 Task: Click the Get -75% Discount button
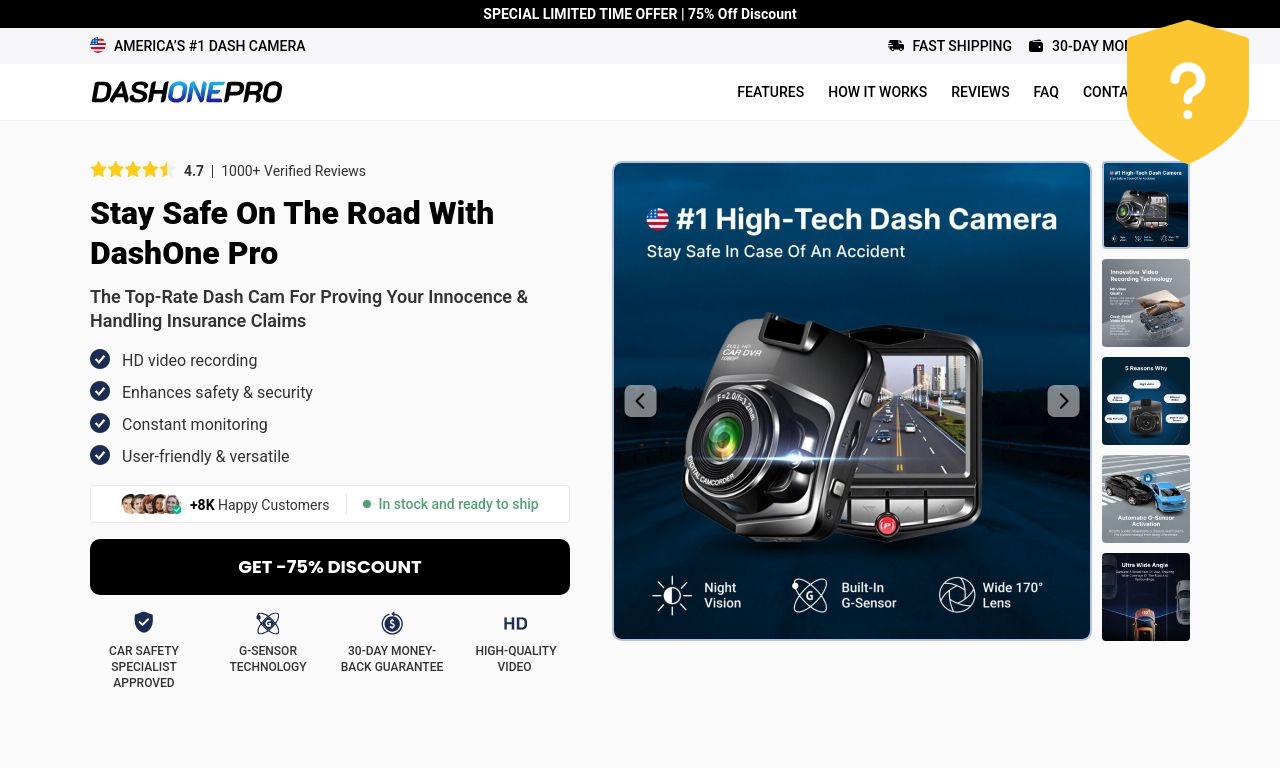[330, 567]
